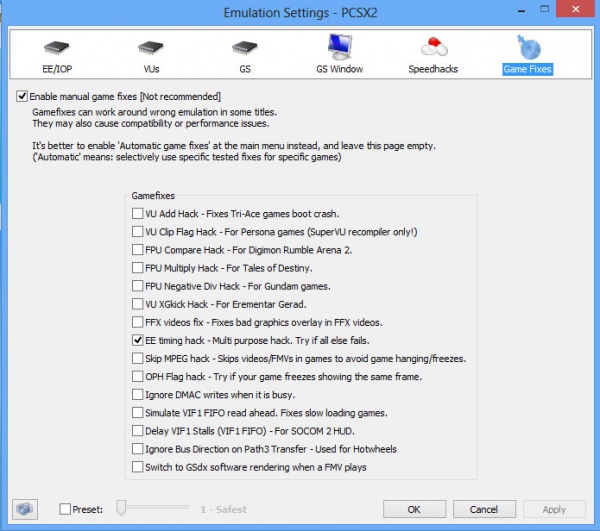The height and width of the screenshot is (531, 600).
Task: Enable VU Clip Flag Hack
Action: tap(137, 231)
